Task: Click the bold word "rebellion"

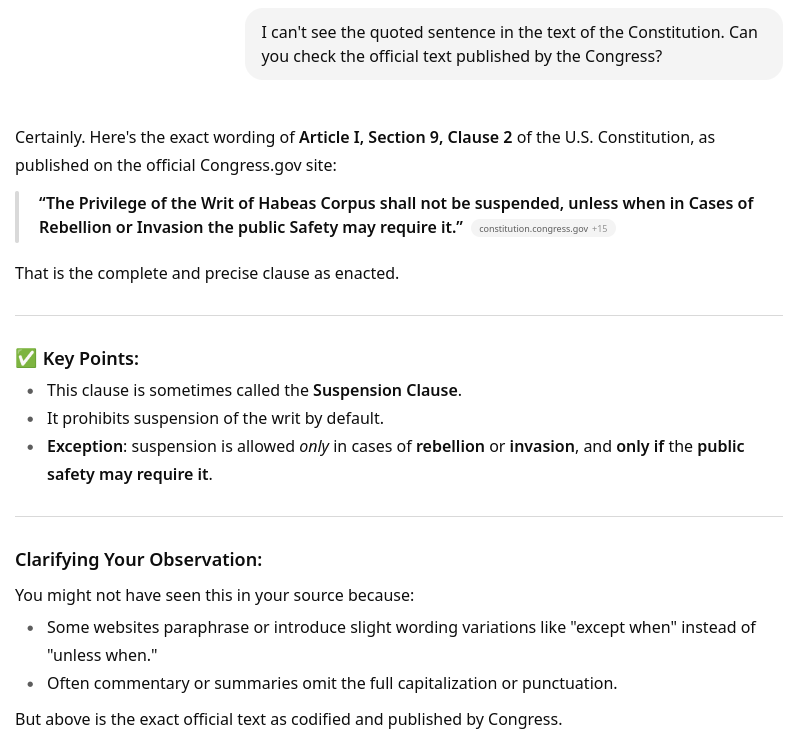Action: point(450,446)
